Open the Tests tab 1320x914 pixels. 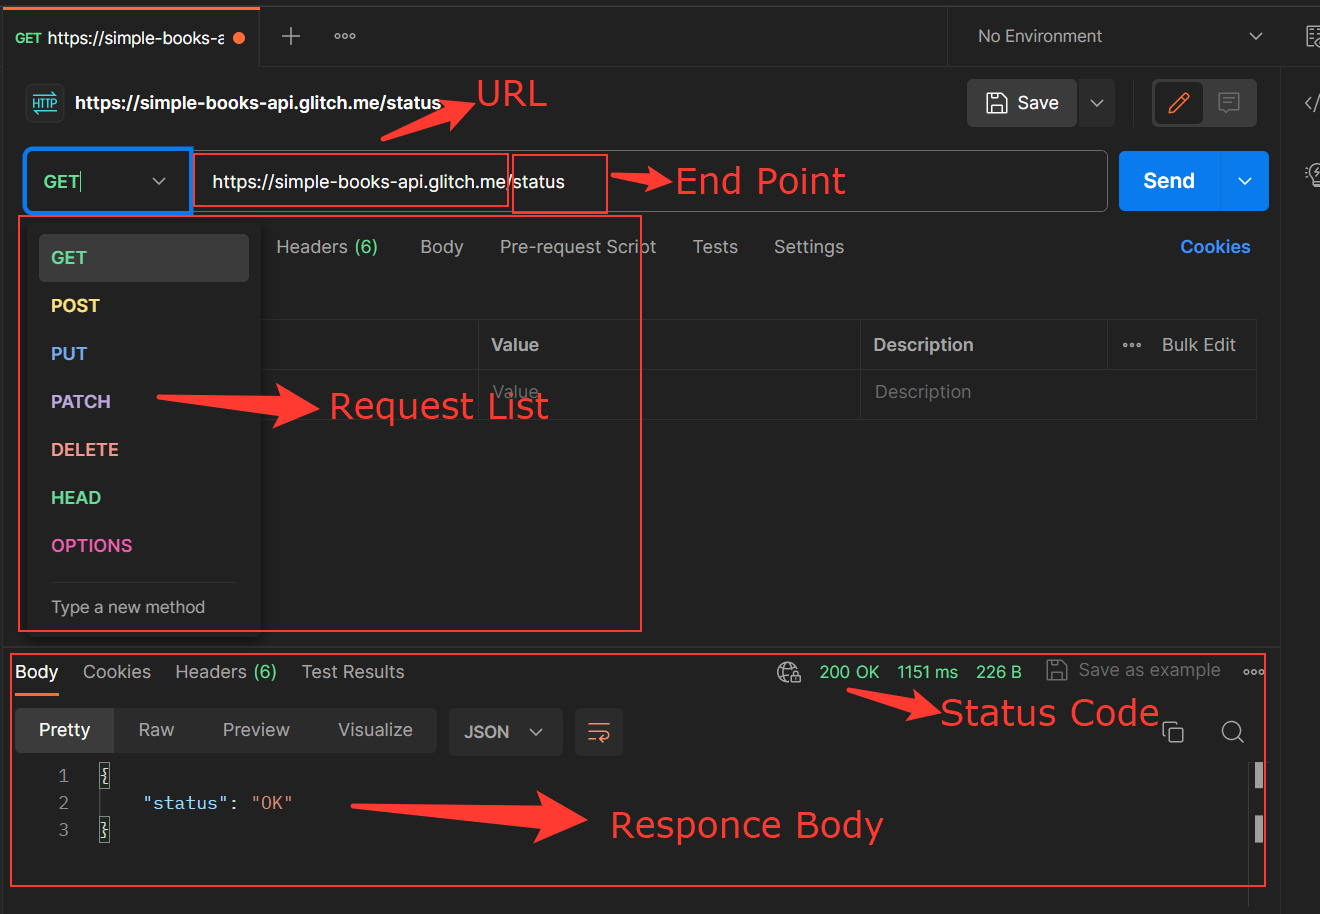tap(715, 247)
